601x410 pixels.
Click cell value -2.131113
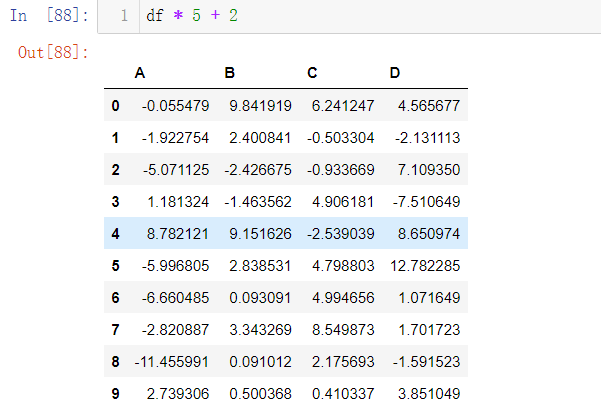click(x=428, y=138)
